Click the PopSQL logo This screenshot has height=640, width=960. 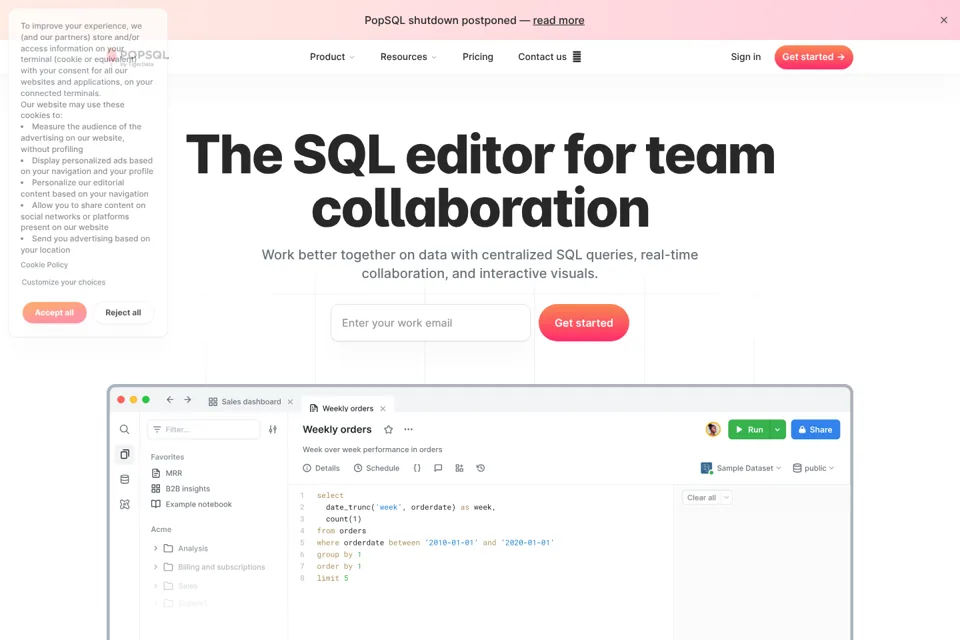(138, 57)
